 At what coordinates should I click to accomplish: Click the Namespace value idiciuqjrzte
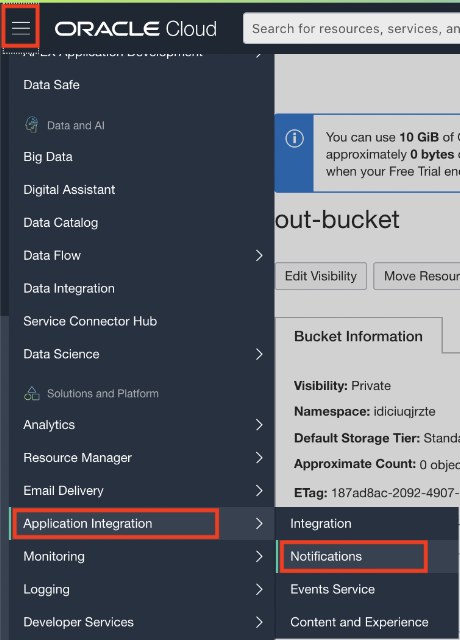tap(404, 411)
